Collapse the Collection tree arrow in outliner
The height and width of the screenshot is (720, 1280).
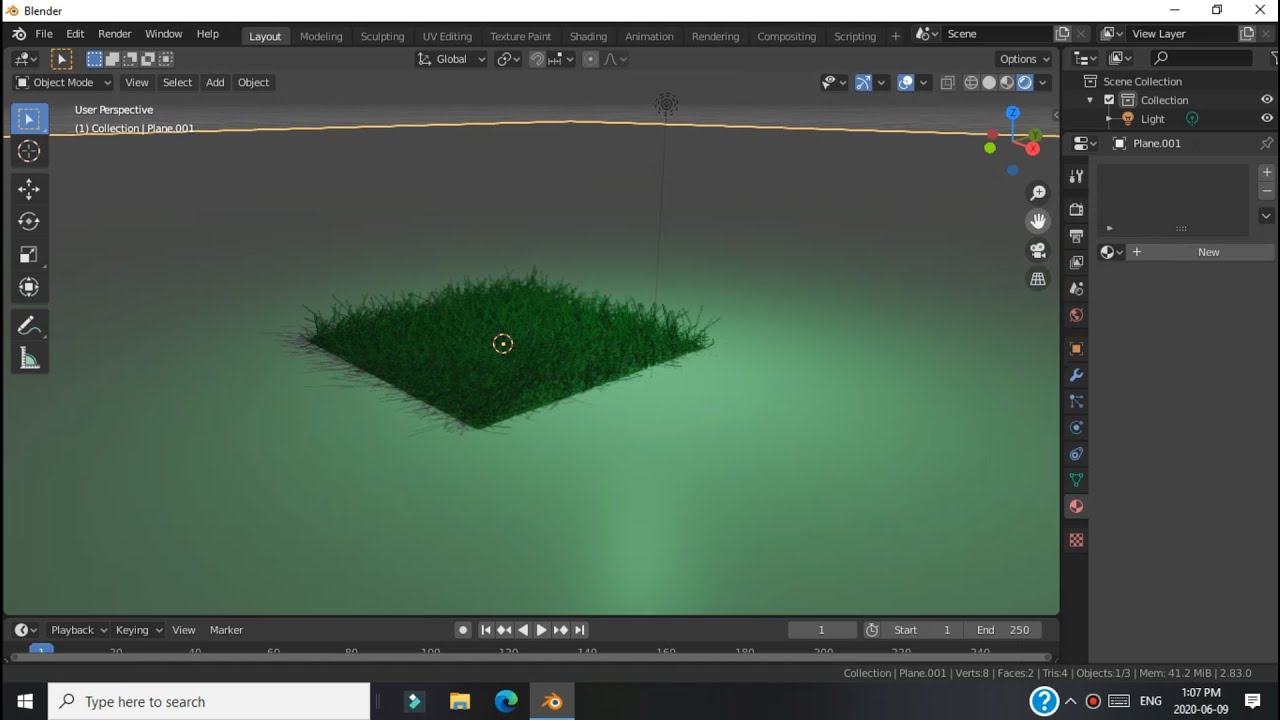pyautogui.click(x=1090, y=100)
